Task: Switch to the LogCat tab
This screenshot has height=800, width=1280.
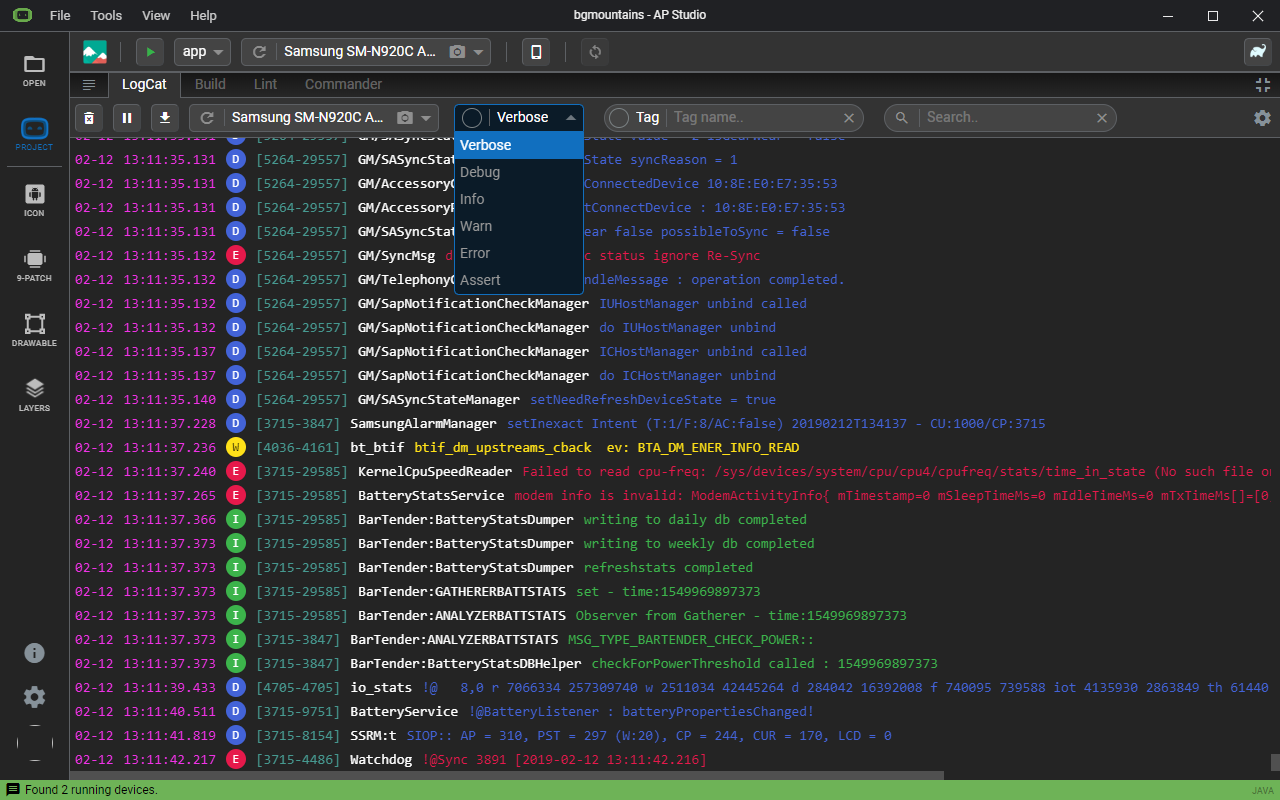Action: (x=144, y=85)
